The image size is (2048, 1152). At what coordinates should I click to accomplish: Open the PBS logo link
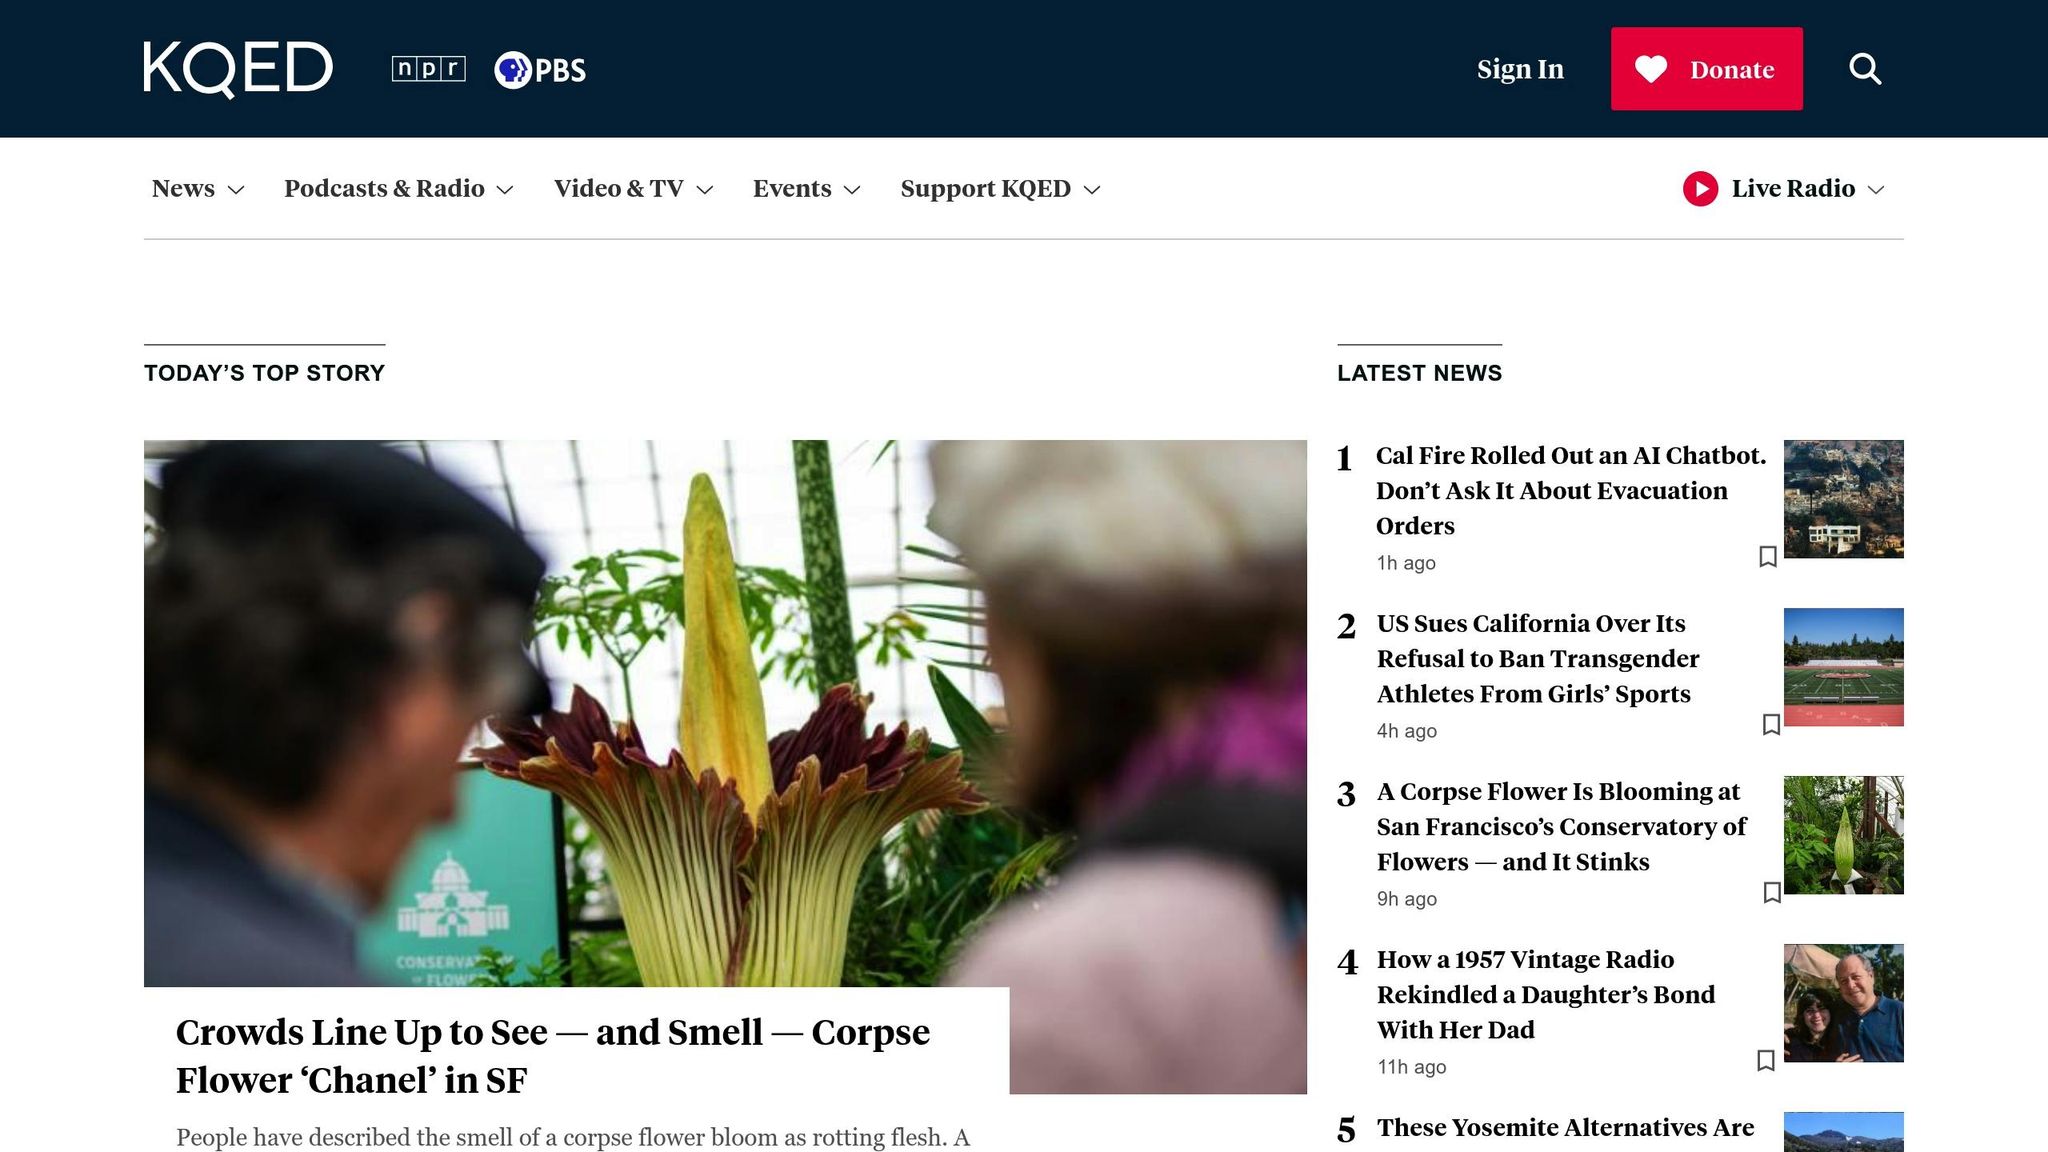pos(540,70)
